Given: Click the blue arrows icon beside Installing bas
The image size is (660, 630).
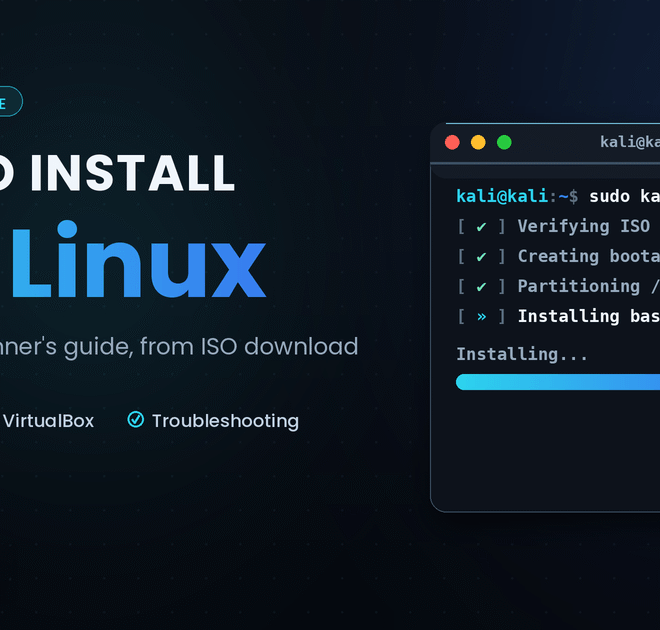Looking at the screenshot, I should (482, 316).
